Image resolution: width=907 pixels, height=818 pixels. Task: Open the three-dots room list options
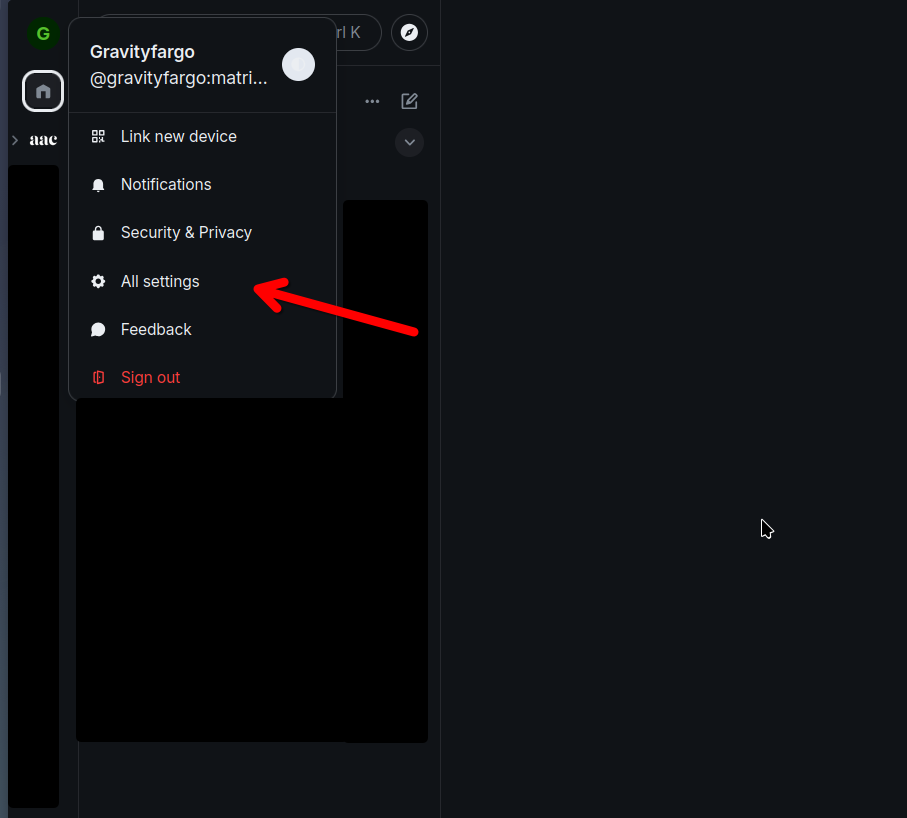tap(372, 101)
